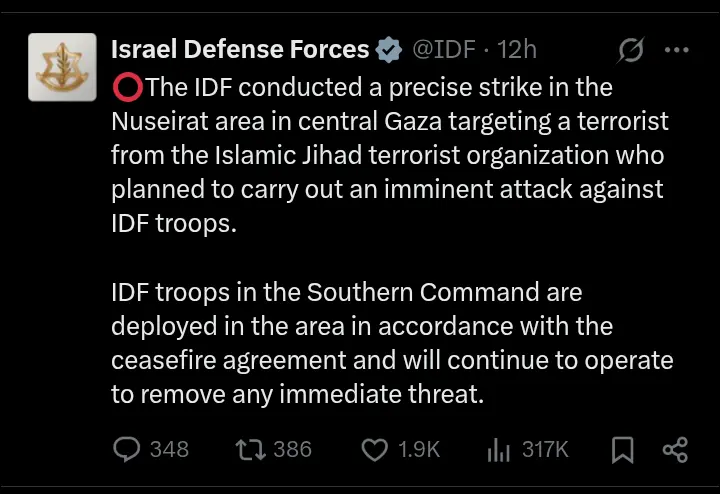This screenshot has width=720, height=494.
Task: Click the Israel Defense Forces display name
Action: [x=240, y=48]
